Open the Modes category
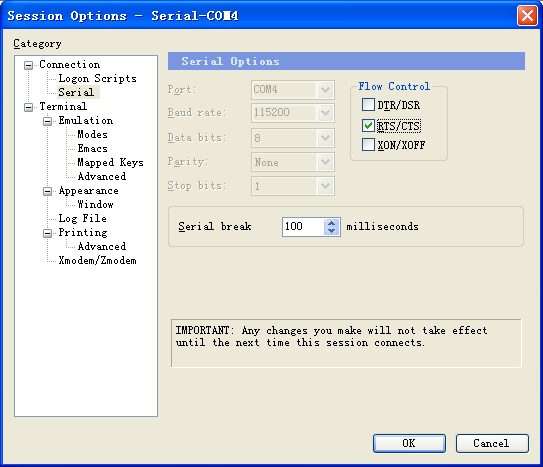 pyautogui.click(x=92, y=134)
